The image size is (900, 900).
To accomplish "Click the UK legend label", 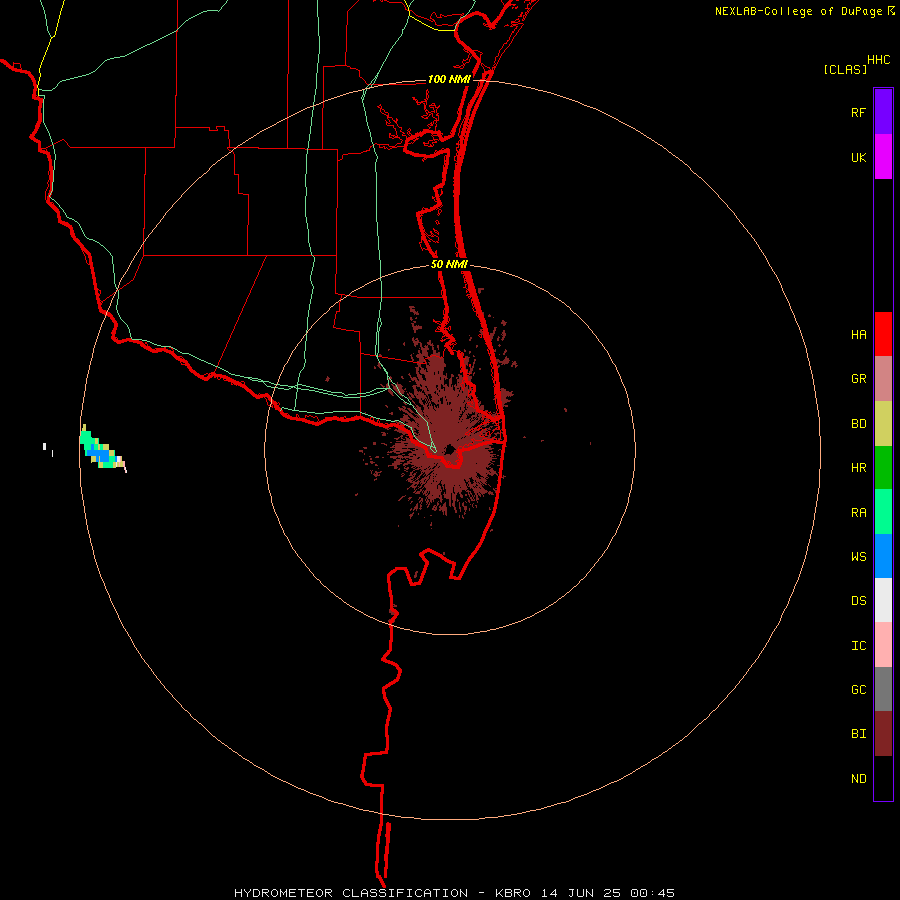I will pos(858,157).
